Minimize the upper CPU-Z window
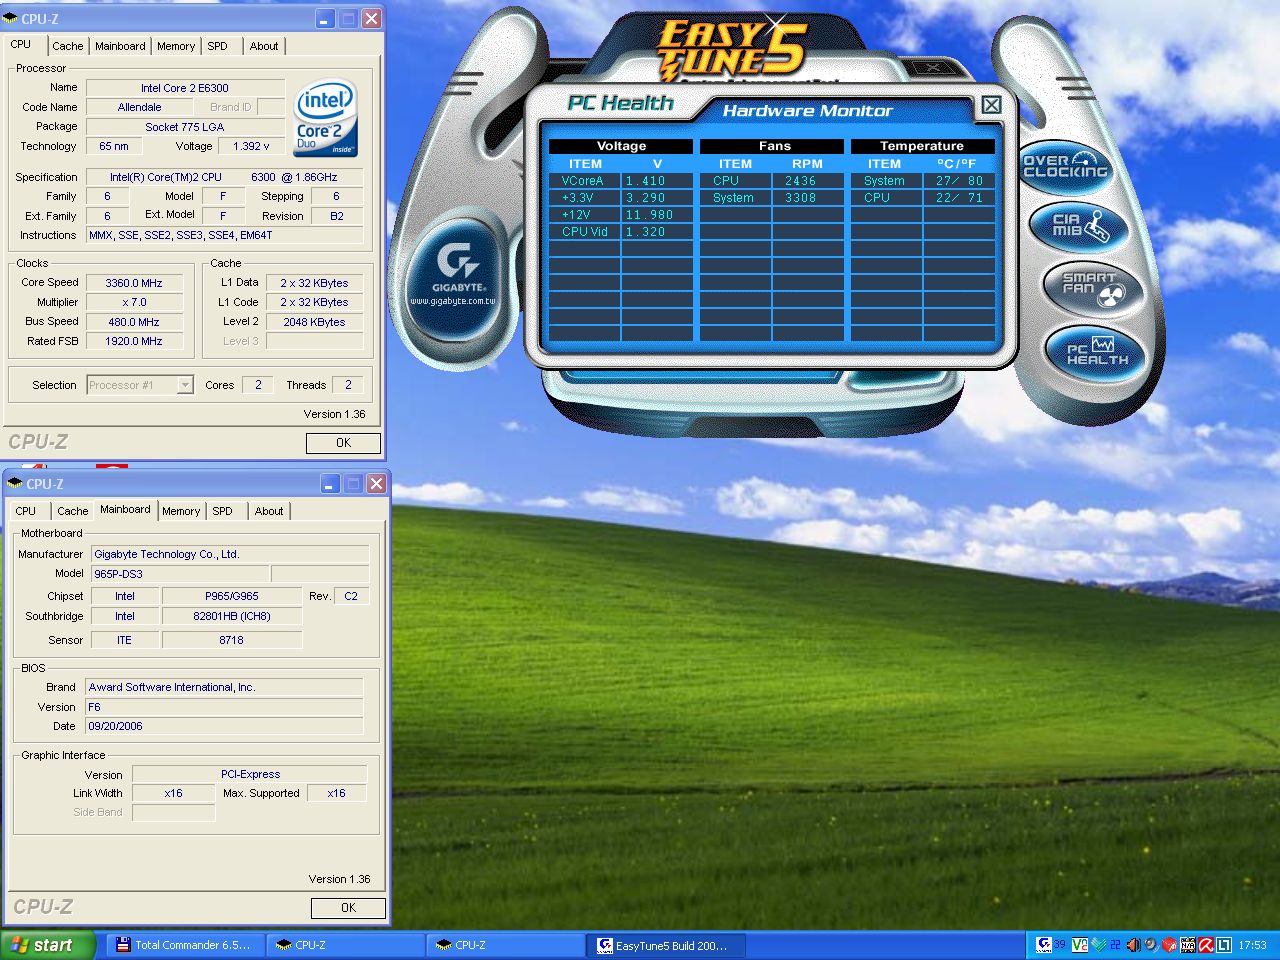The height and width of the screenshot is (960, 1280). 326,19
